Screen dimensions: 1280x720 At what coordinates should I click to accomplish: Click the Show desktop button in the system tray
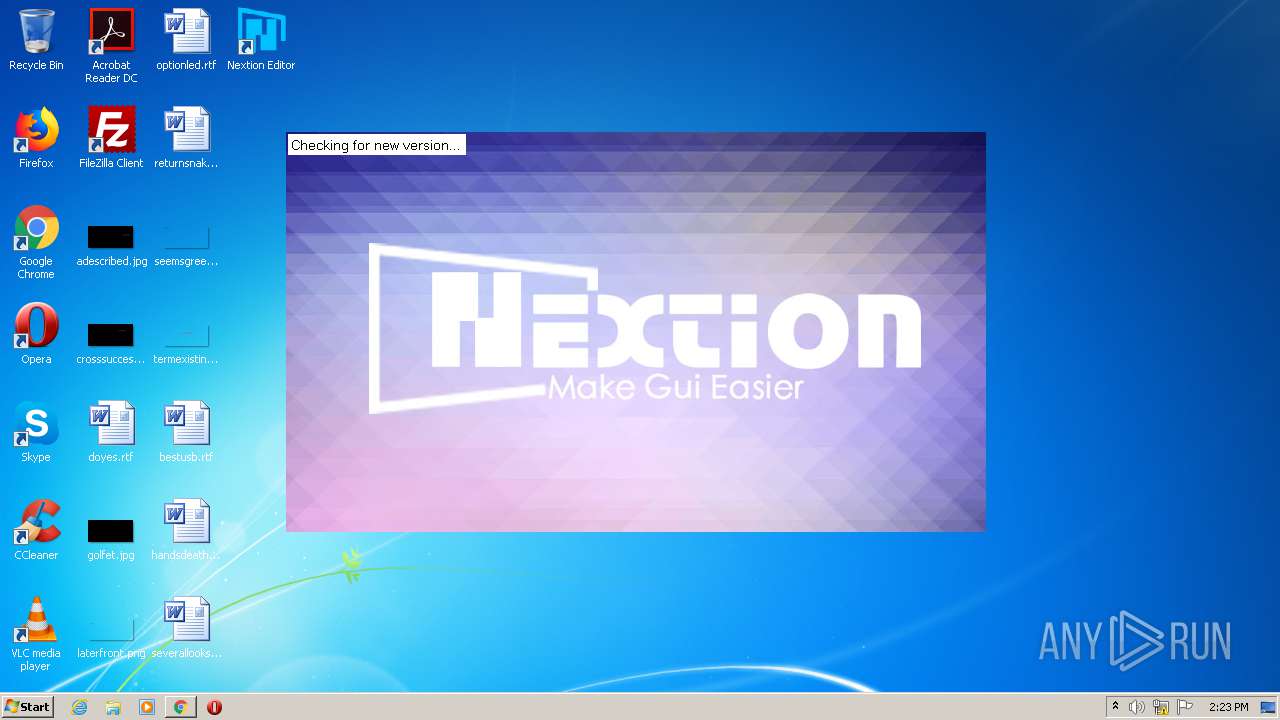click(1269, 707)
